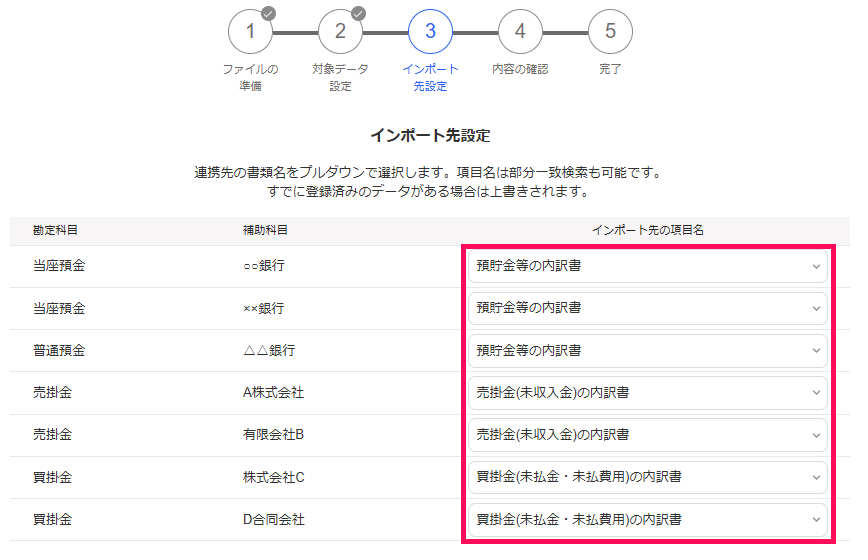The height and width of the screenshot is (560, 868).
Task: Click the △△銀行 sub-account cell
Action: 270,350
